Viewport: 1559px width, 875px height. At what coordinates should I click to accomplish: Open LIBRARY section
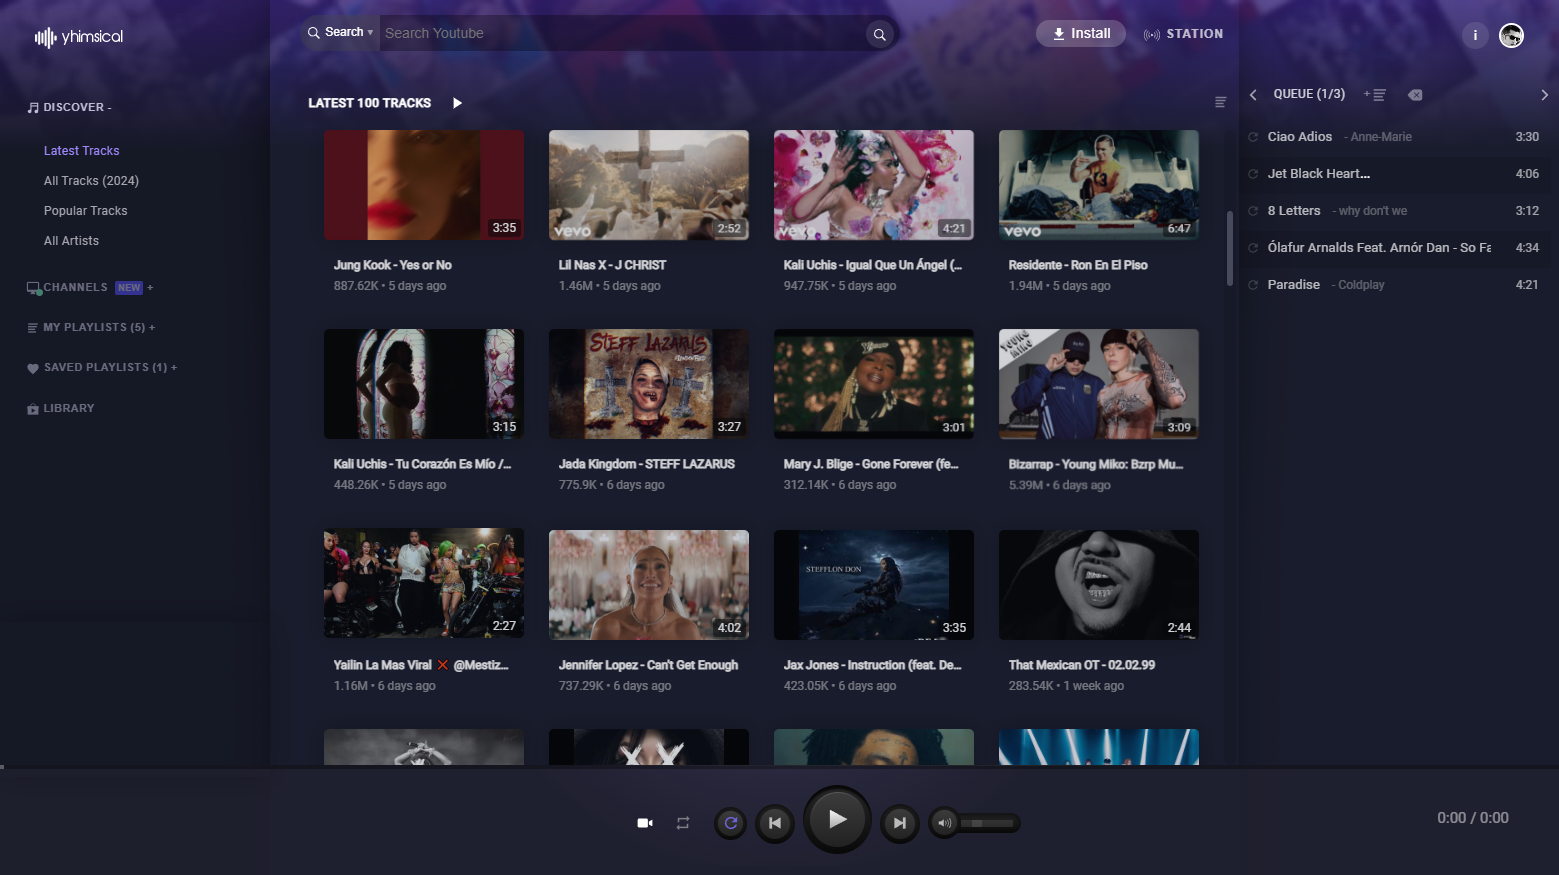pos(69,409)
